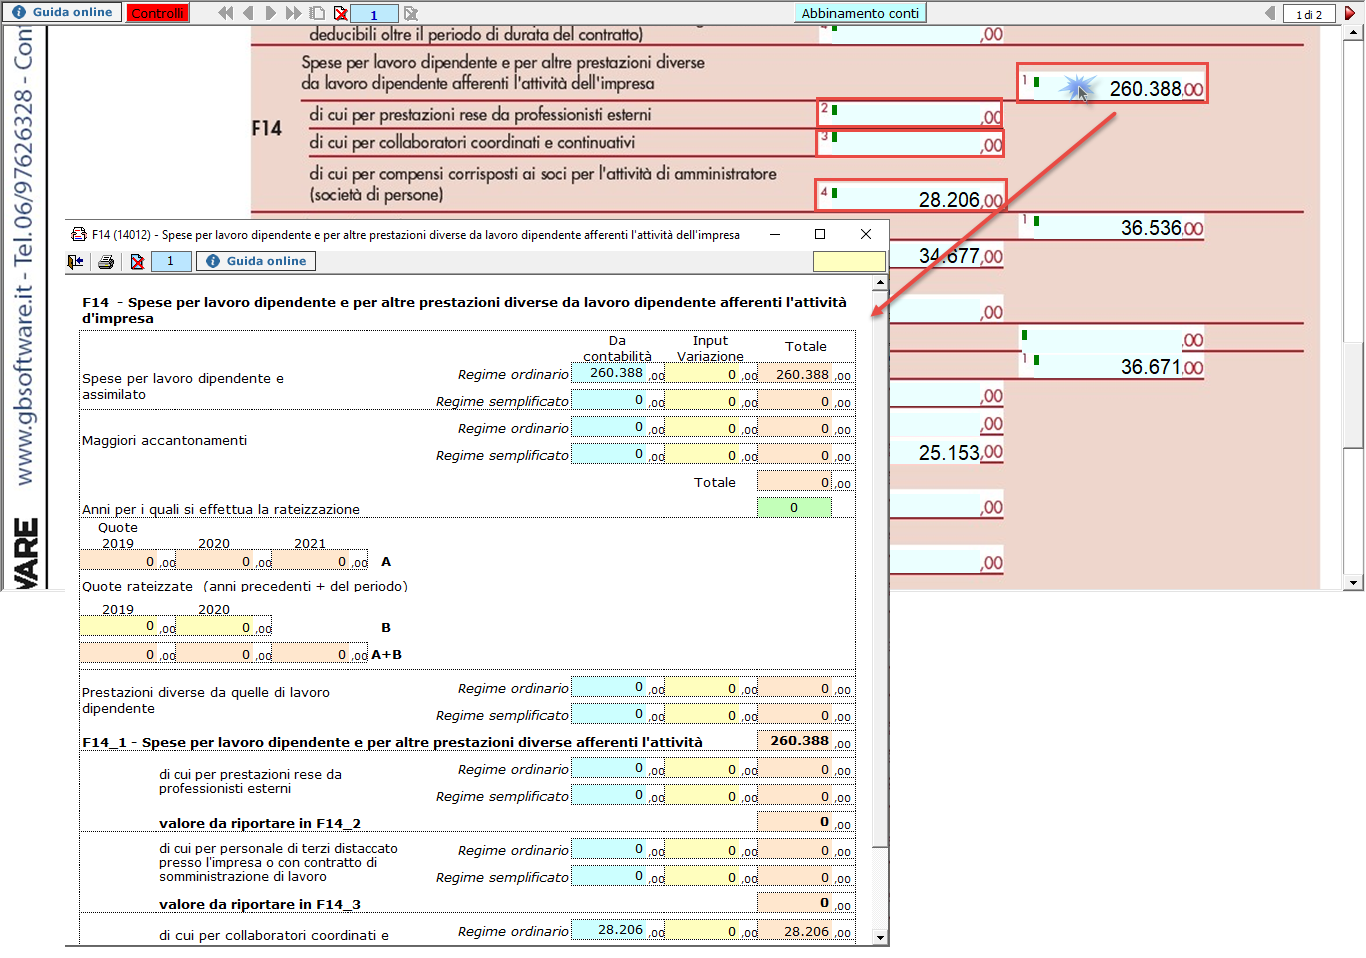Click the red Controlli button
This screenshot has width=1366, height=958.
click(158, 13)
